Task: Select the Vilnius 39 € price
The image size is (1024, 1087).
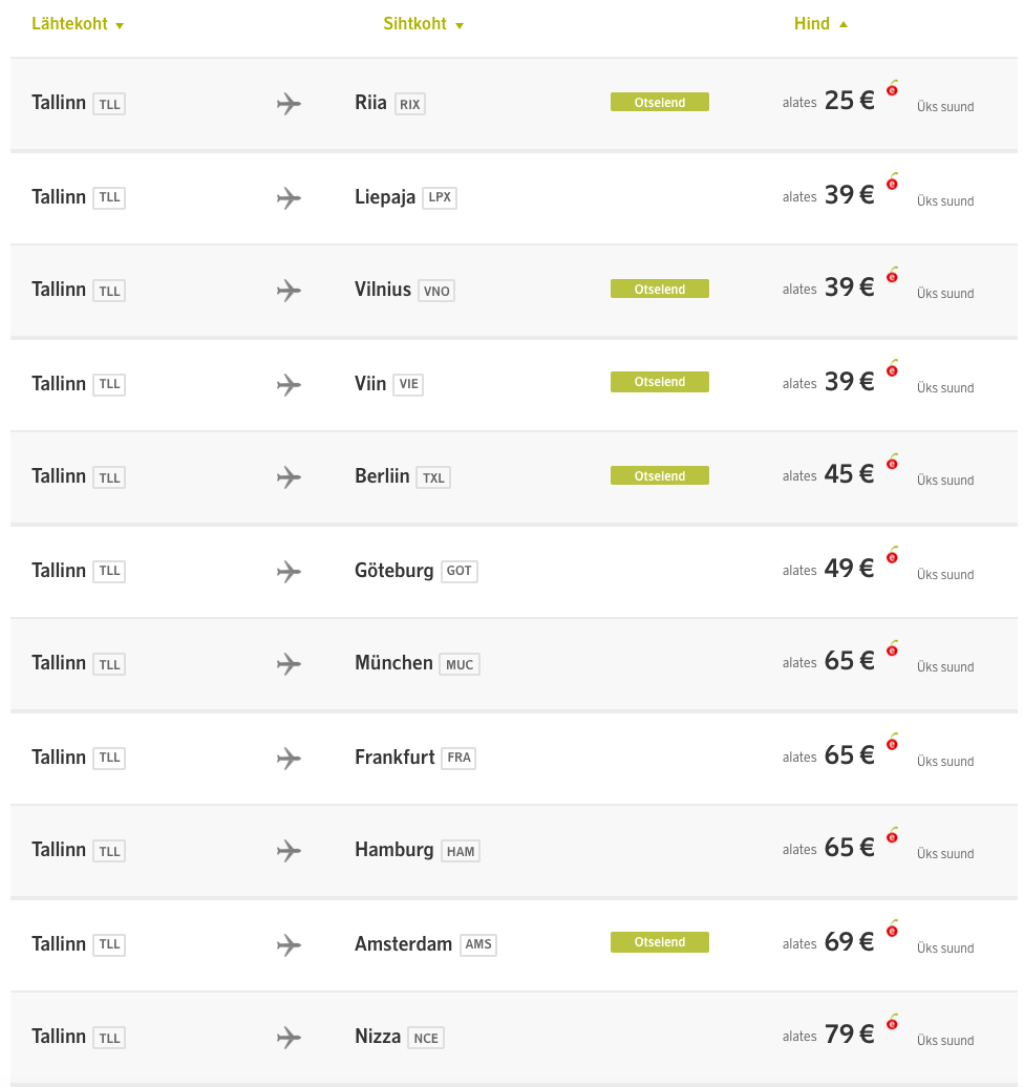Action: point(849,288)
